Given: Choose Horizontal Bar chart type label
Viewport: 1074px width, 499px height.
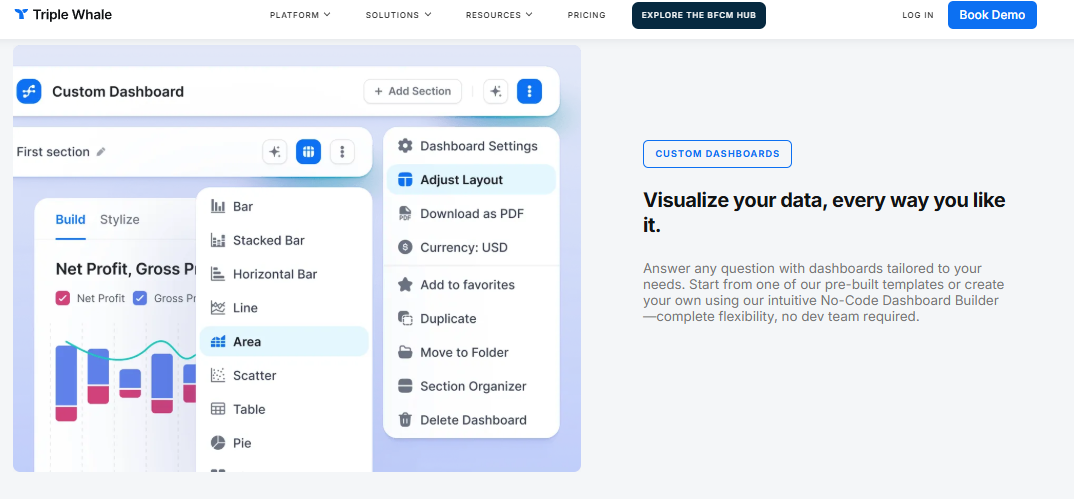Looking at the screenshot, I should click(x=275, y=274).
